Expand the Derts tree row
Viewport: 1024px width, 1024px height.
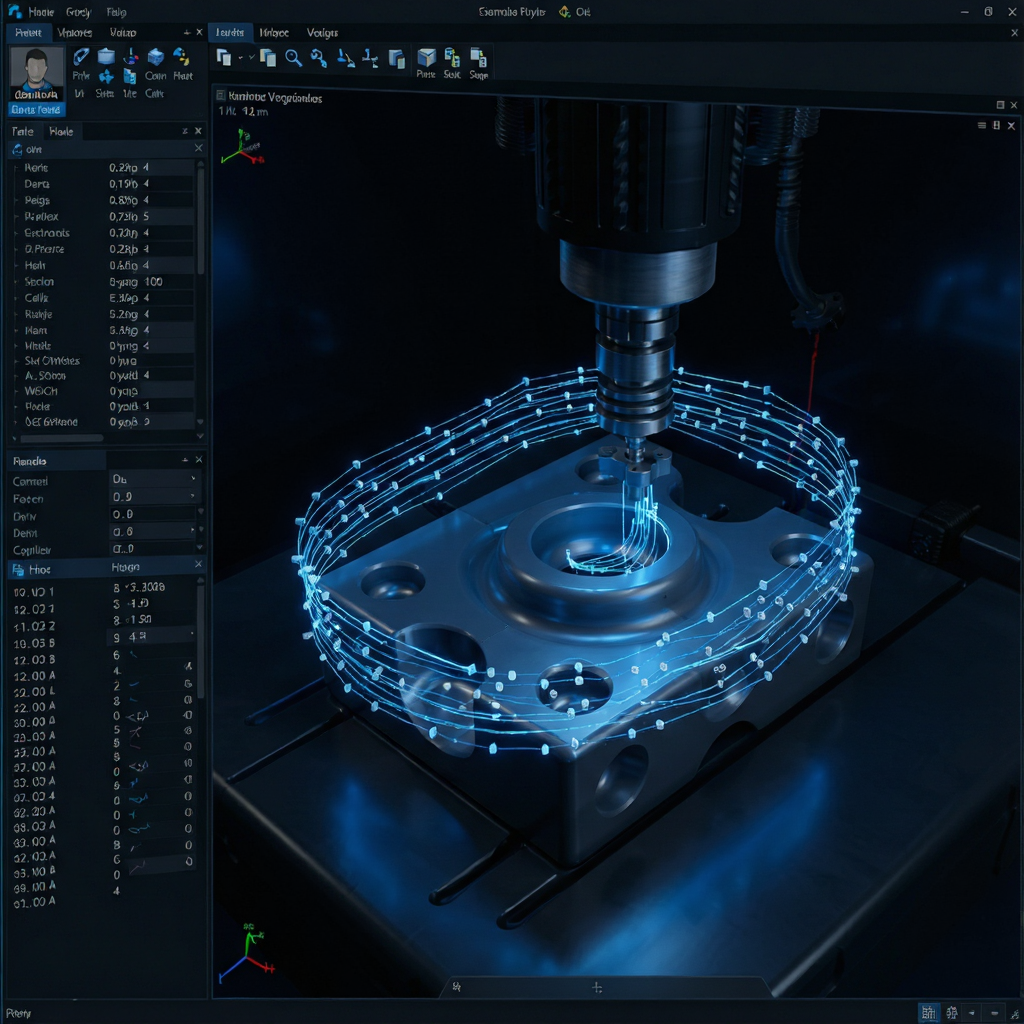(16, 184)
